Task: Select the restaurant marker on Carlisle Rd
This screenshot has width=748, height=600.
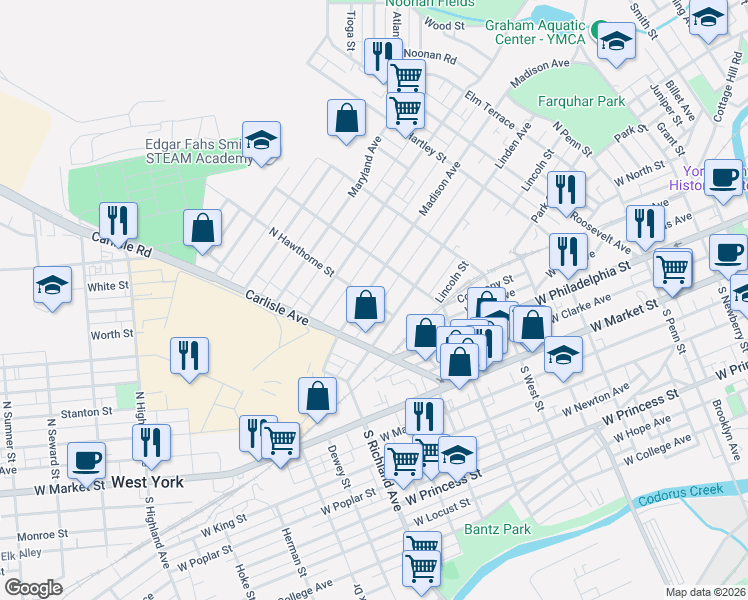Action: pyautogui.click(x=118, y=221)
